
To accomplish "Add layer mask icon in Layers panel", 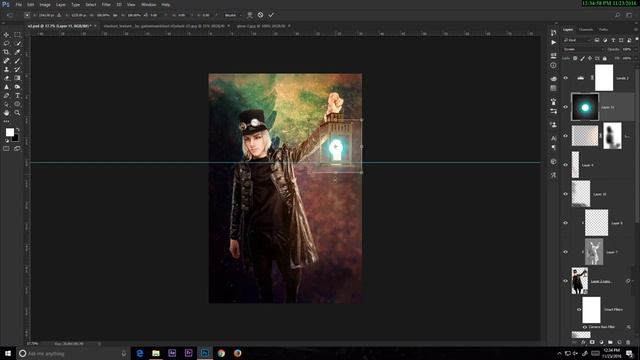I will click(x=592, y=342).
